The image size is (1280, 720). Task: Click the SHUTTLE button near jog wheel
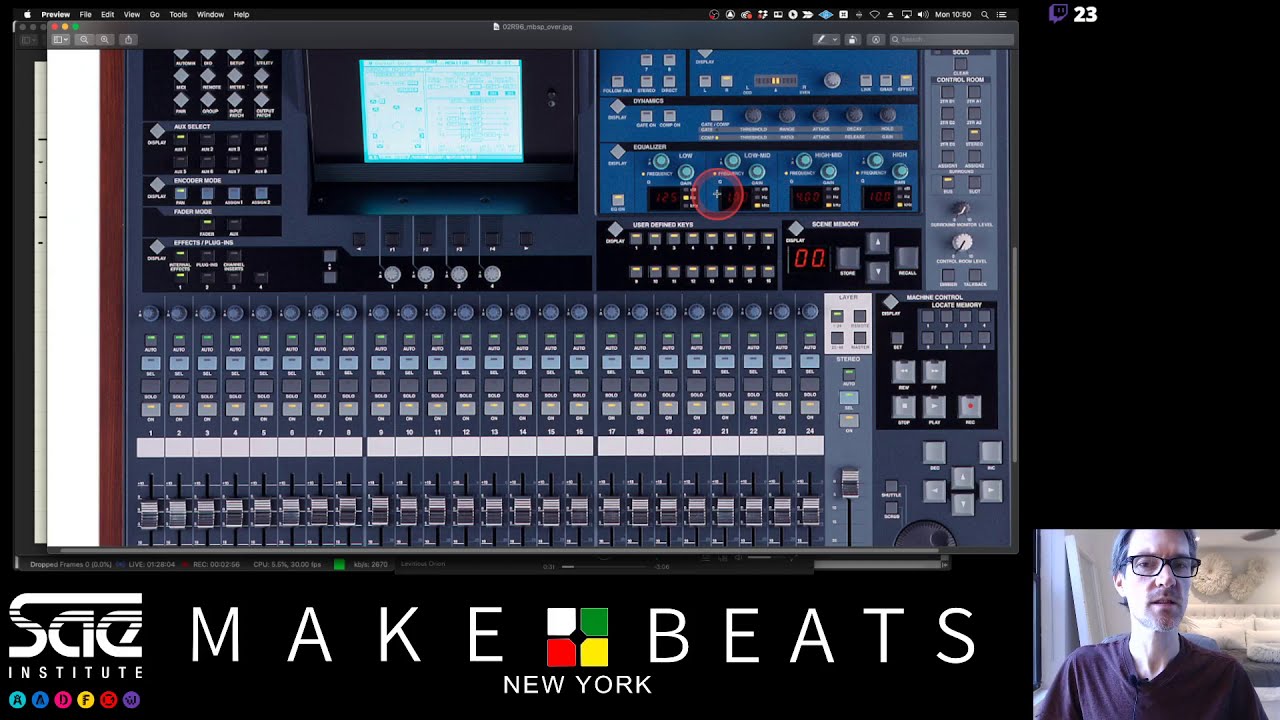[x=890, y=487]
